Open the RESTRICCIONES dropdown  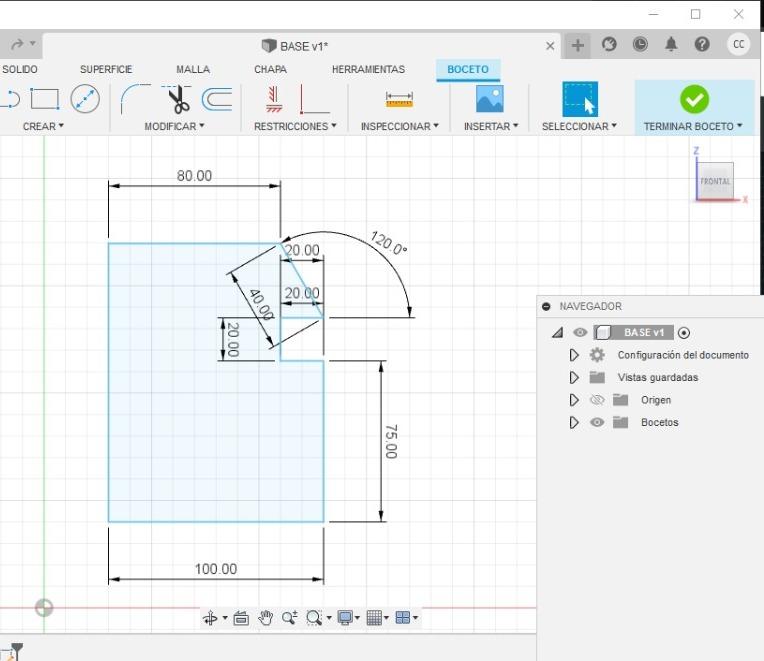[295, 126]
